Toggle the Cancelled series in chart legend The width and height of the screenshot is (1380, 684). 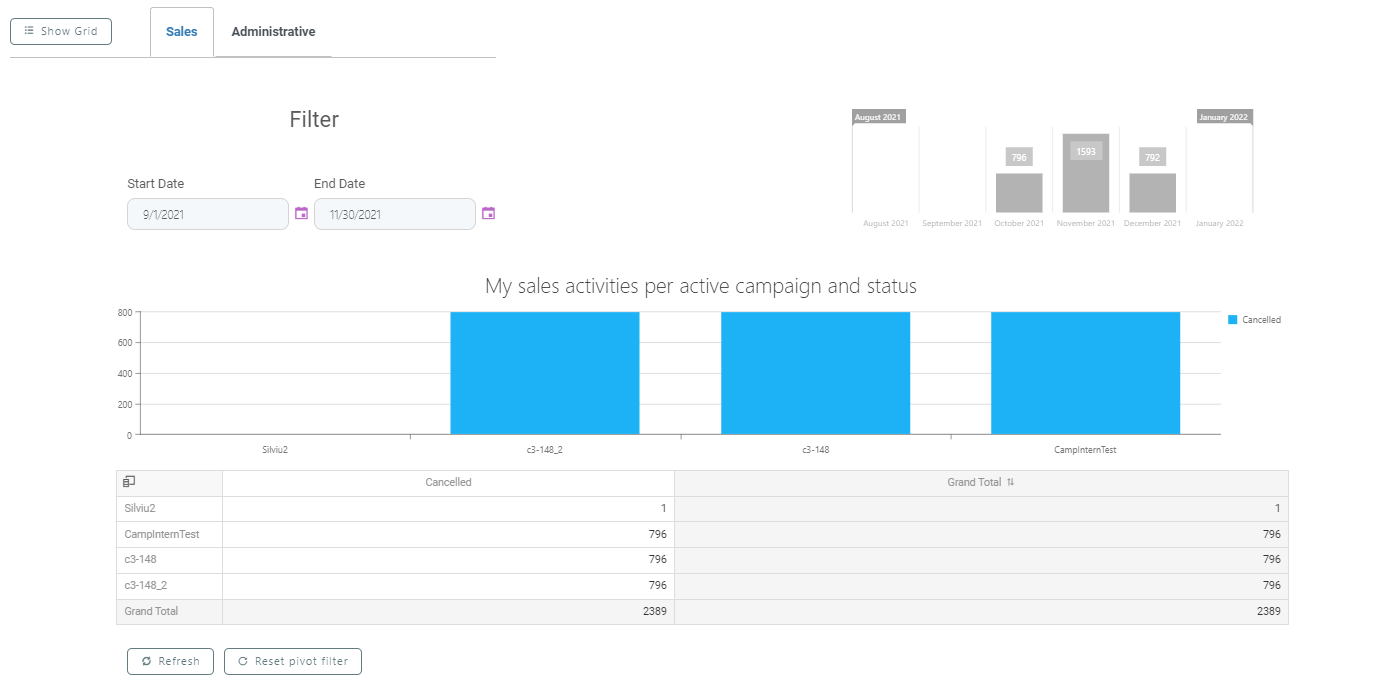click(x=1254, y=320)
